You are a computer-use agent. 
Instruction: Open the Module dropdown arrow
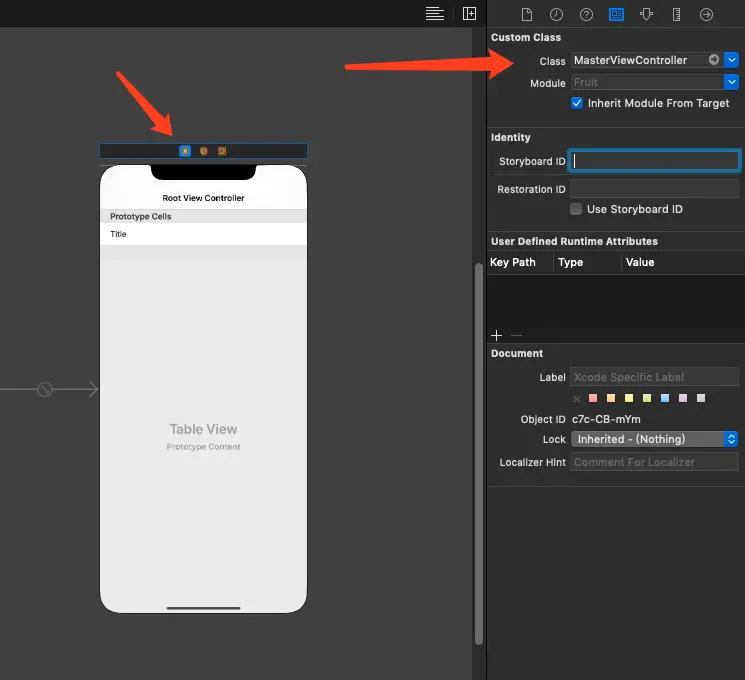[732, 82]
